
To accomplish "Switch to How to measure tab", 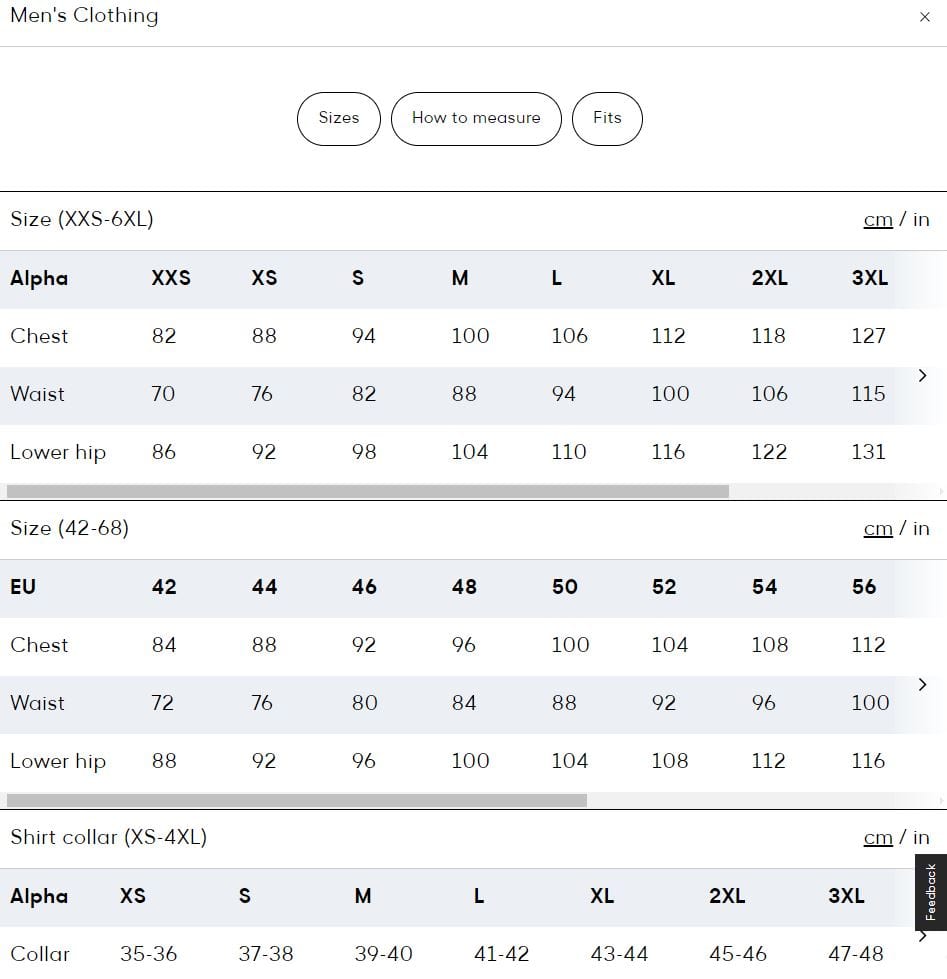I will pos(476,119).
